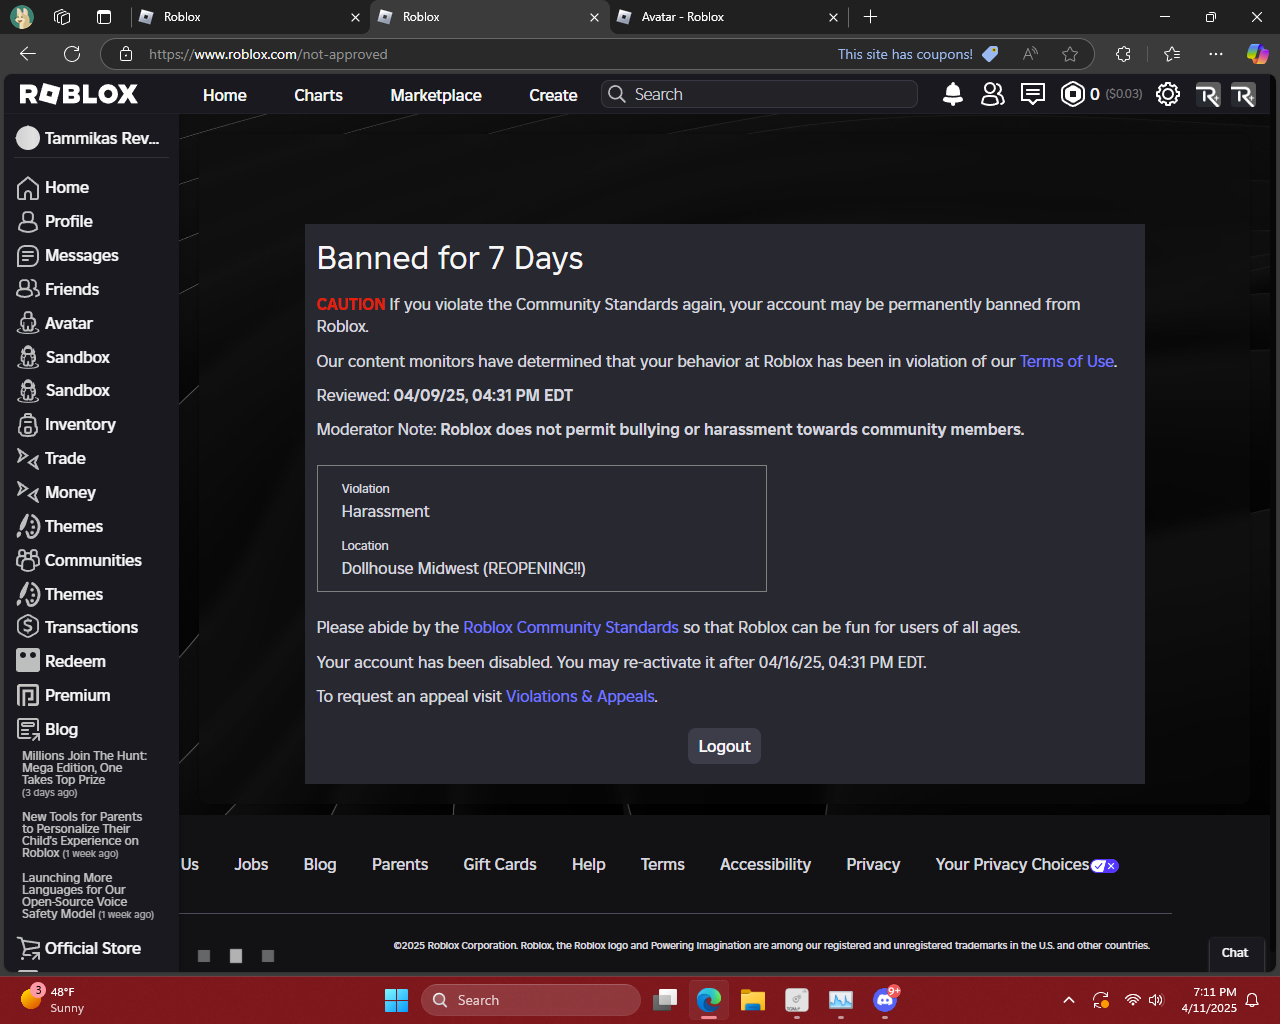Open the Terms footer link

663,865
